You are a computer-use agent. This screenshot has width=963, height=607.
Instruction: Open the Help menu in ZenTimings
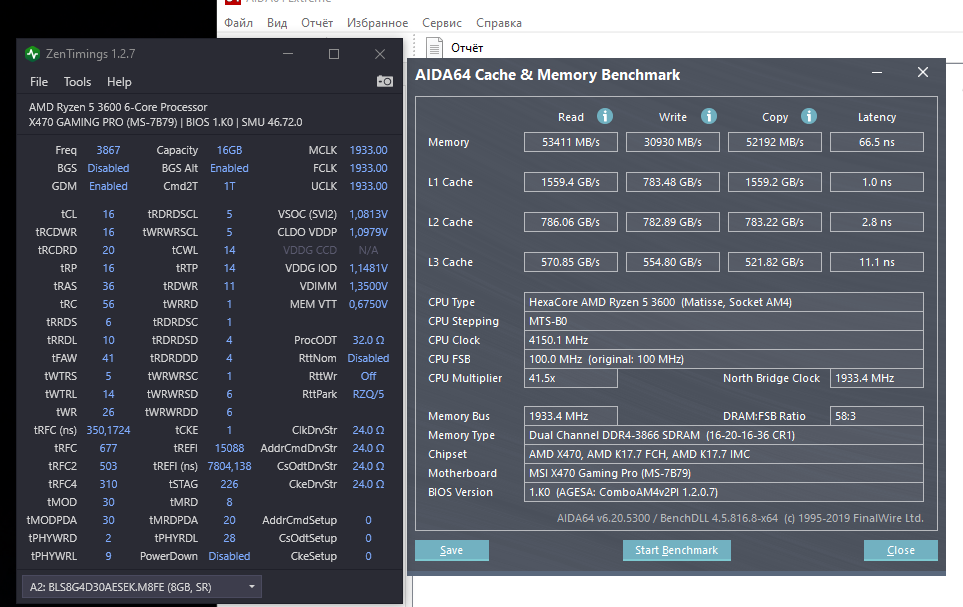[x=119, y=82]
